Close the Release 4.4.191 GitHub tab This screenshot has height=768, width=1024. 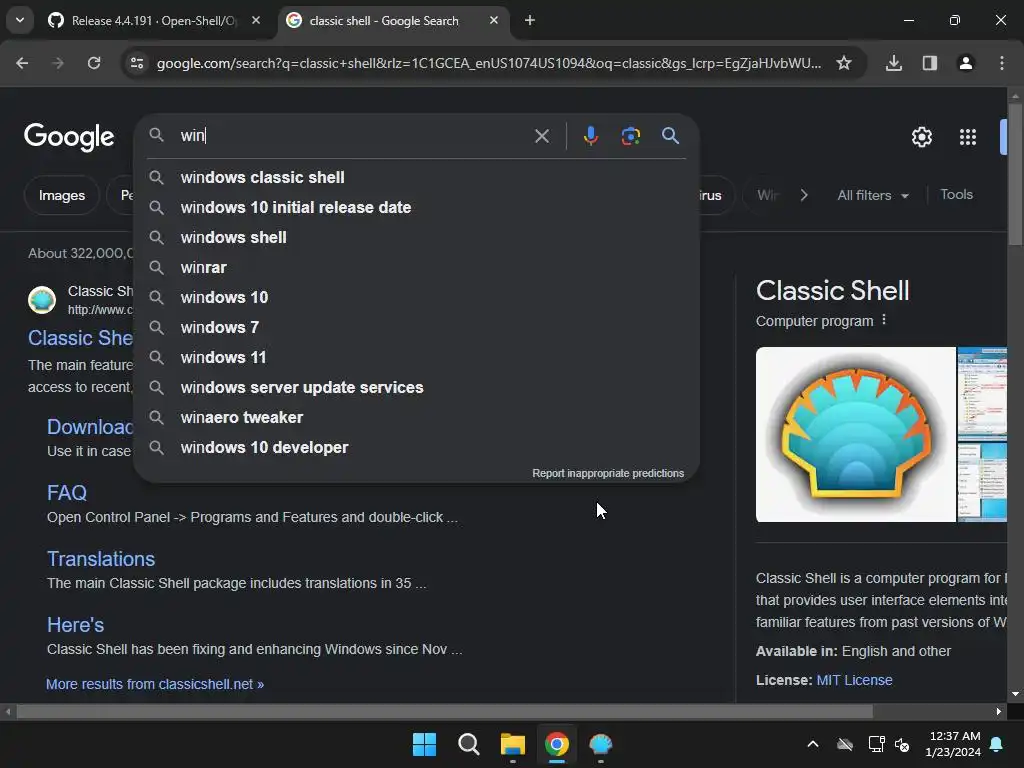coord(256,20)
